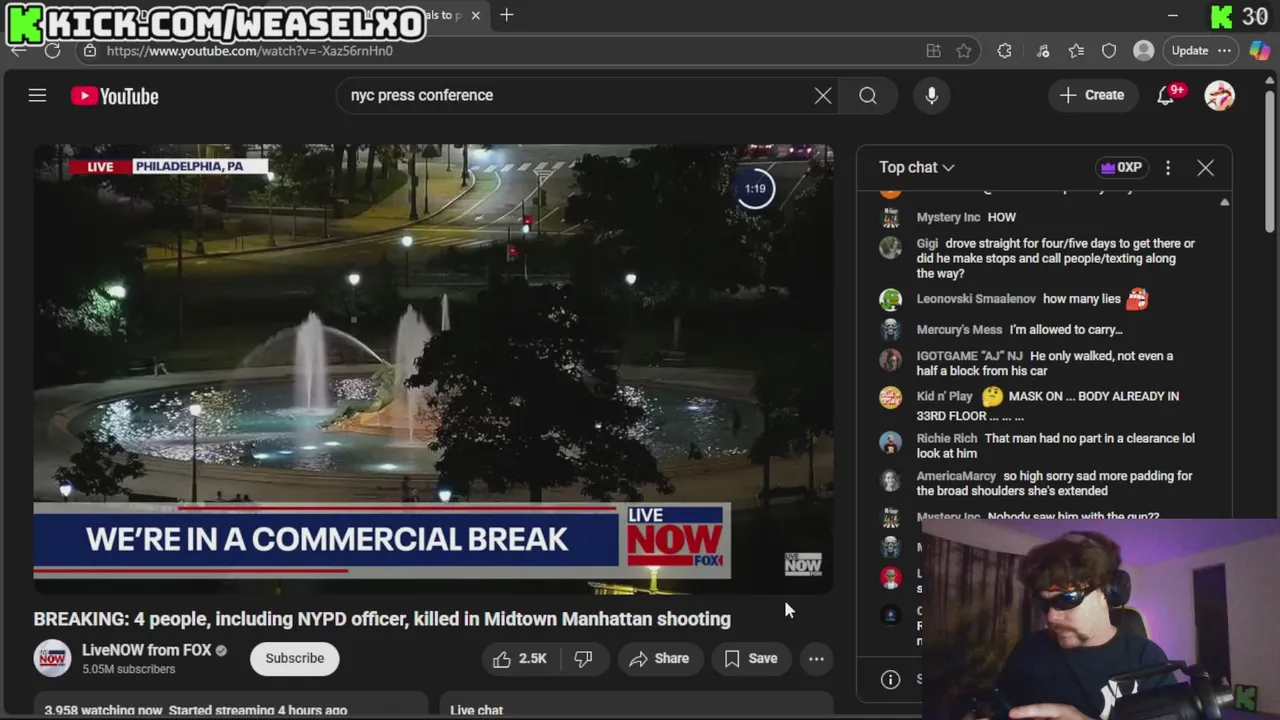Click the video title about Midtown Manhattan shooting
The image size is (1280, 720).
point(382,619)
